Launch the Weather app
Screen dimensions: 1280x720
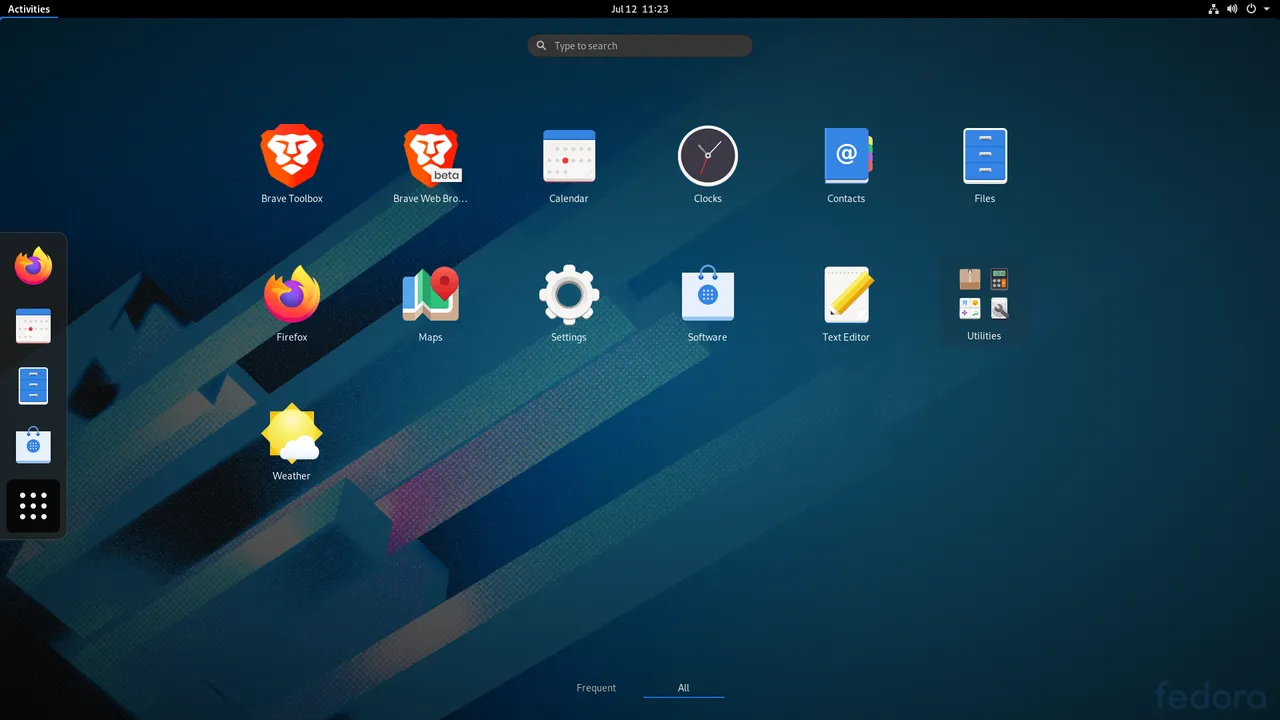(292, 433)
